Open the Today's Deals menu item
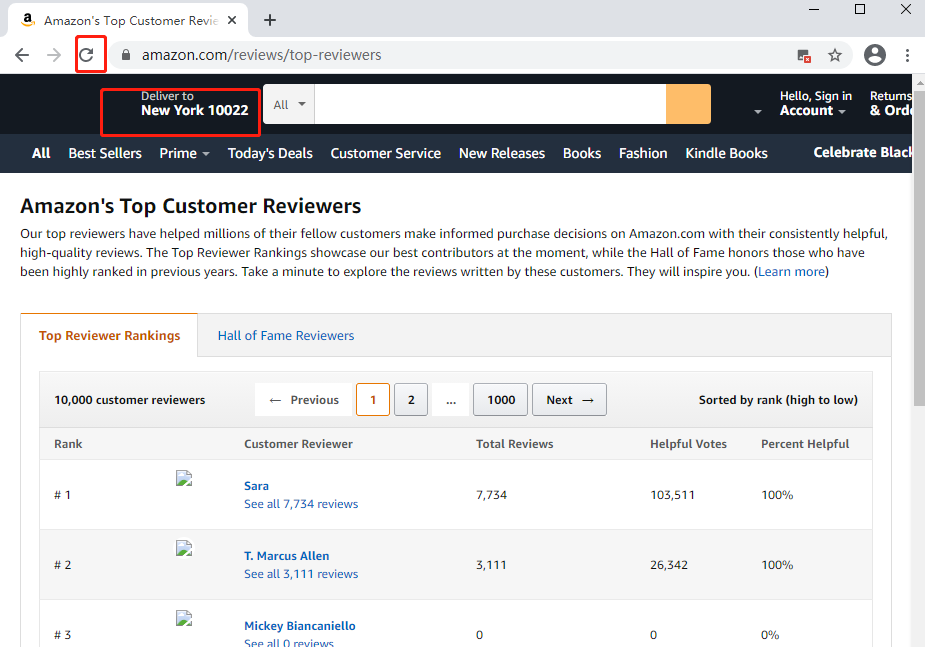 coord(271,153)
